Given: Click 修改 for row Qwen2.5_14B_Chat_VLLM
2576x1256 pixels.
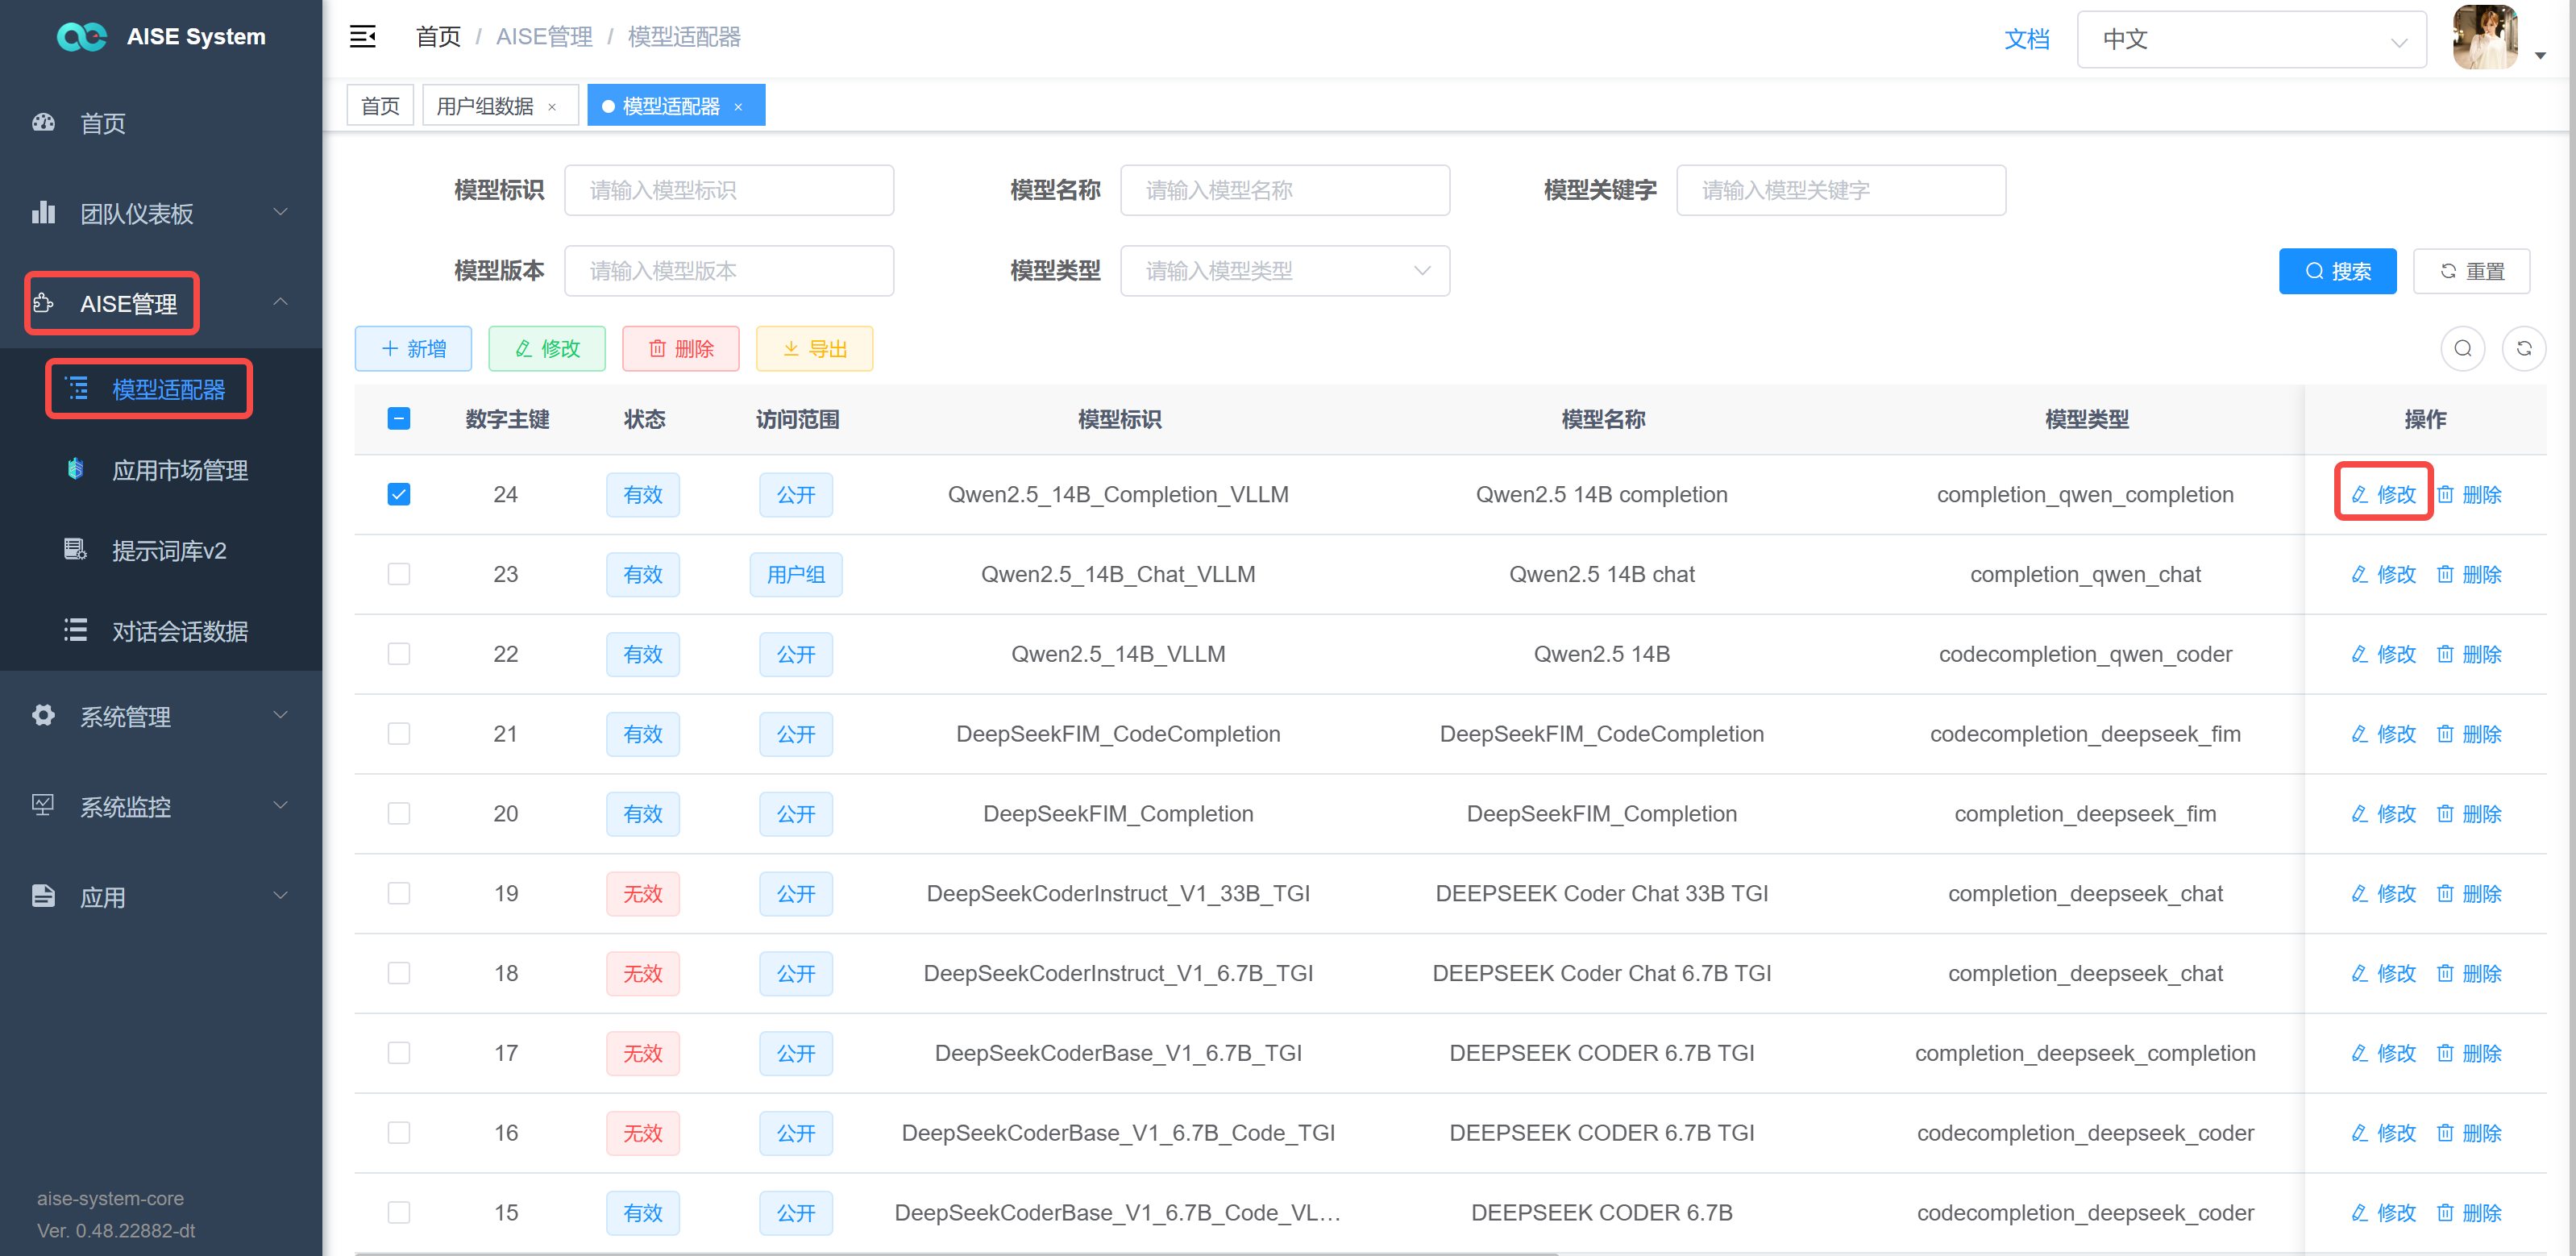Looking at the screenshot, I should pos(2383,574).
